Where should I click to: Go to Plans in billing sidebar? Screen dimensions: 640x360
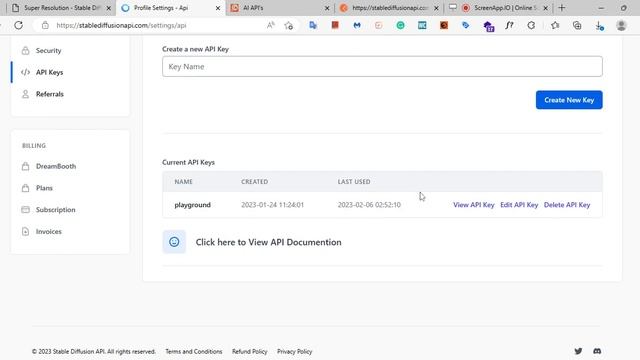44,188
